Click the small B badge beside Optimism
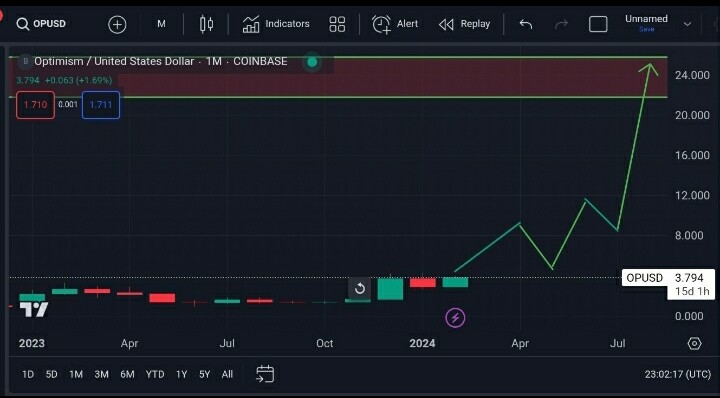Image resolution: width=720 pixels, height=398 pixels. click(25, 62)
